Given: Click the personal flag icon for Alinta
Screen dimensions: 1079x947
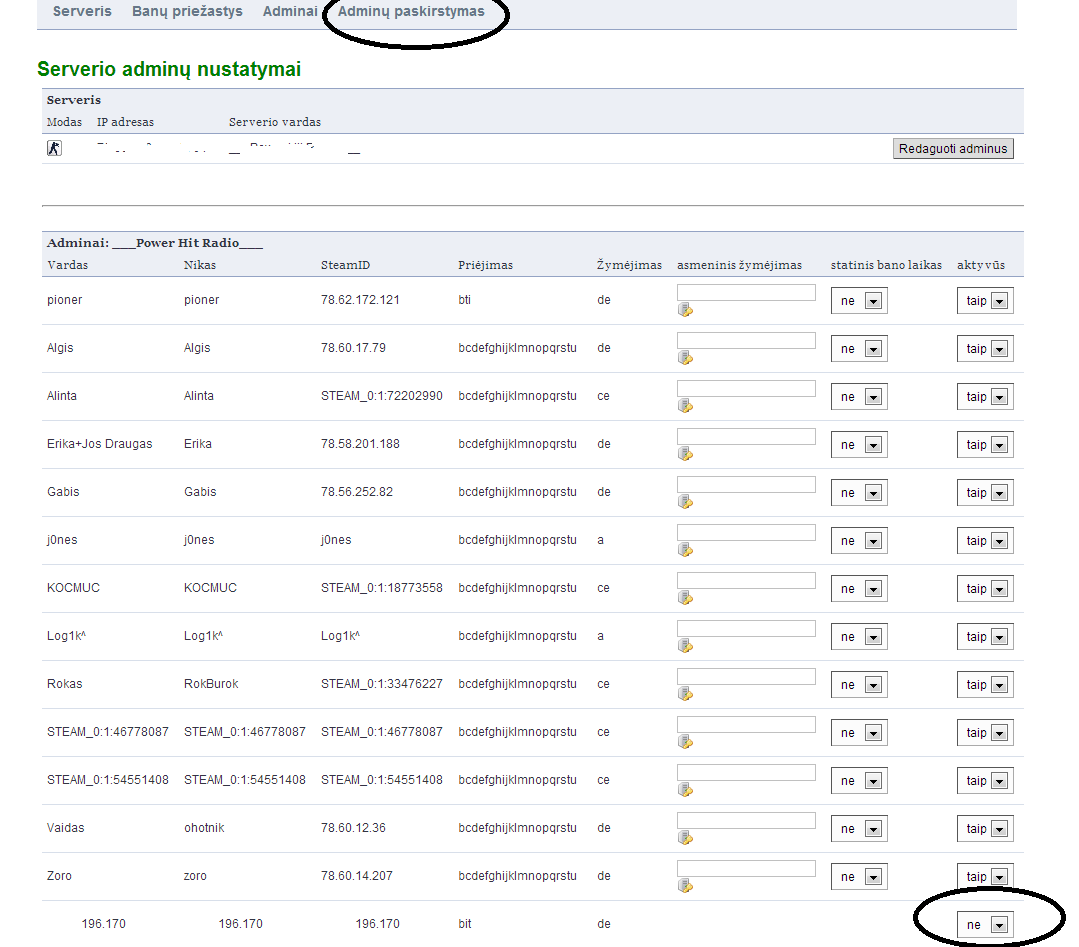Looking at the screenshot, I should point(685,406).
